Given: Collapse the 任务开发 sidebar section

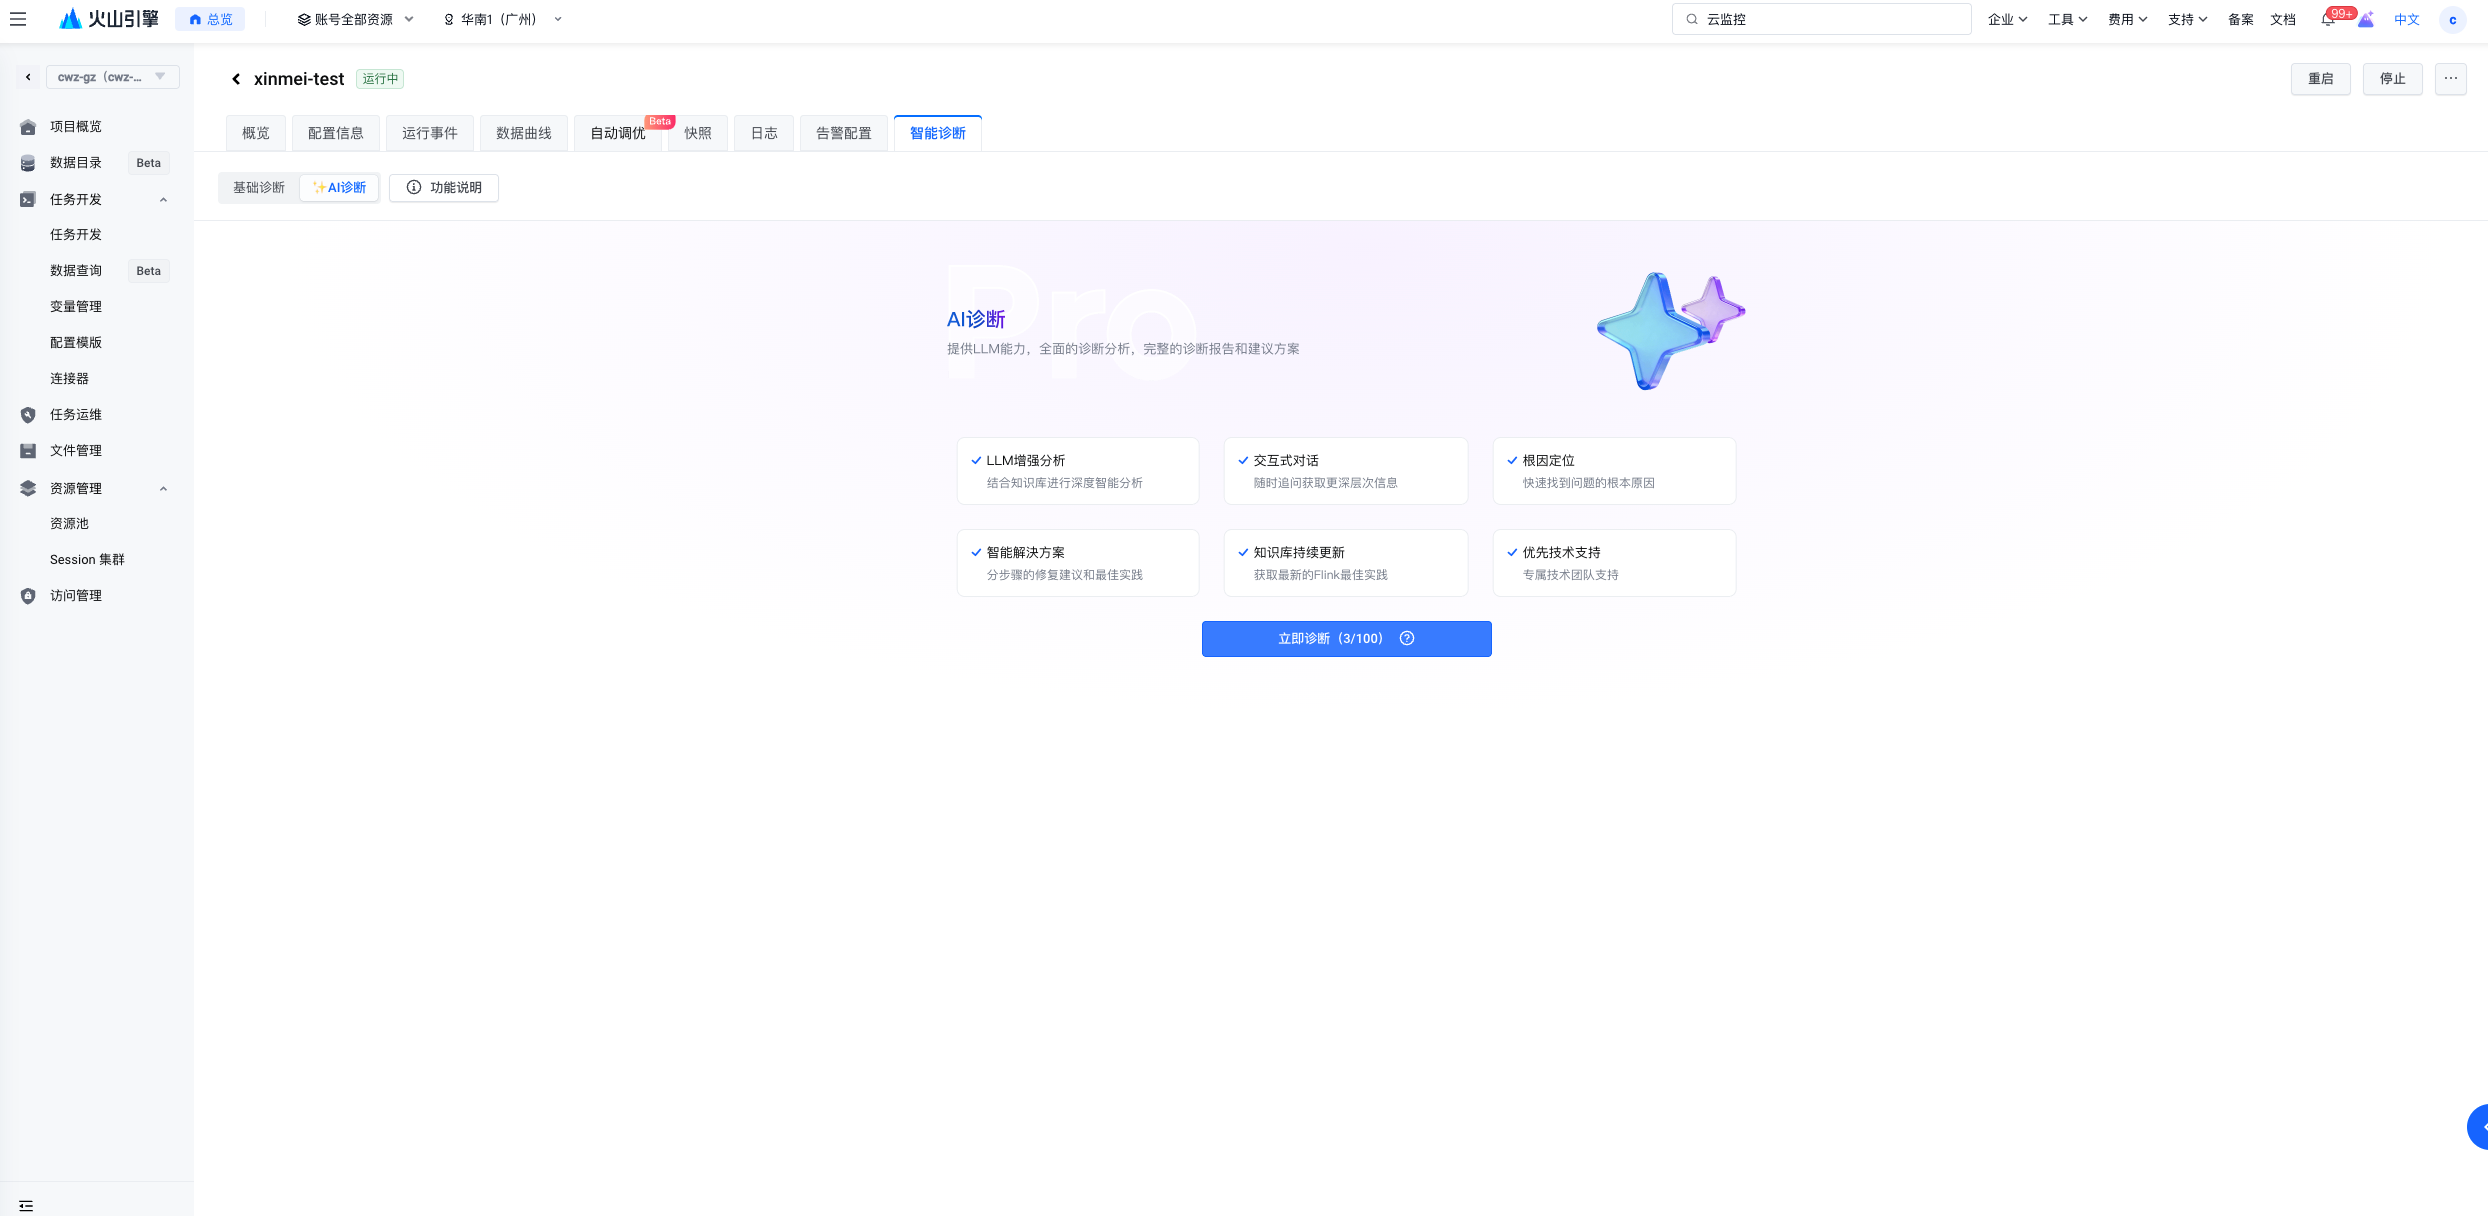Looking at the screenshot, I should (163, 200).
